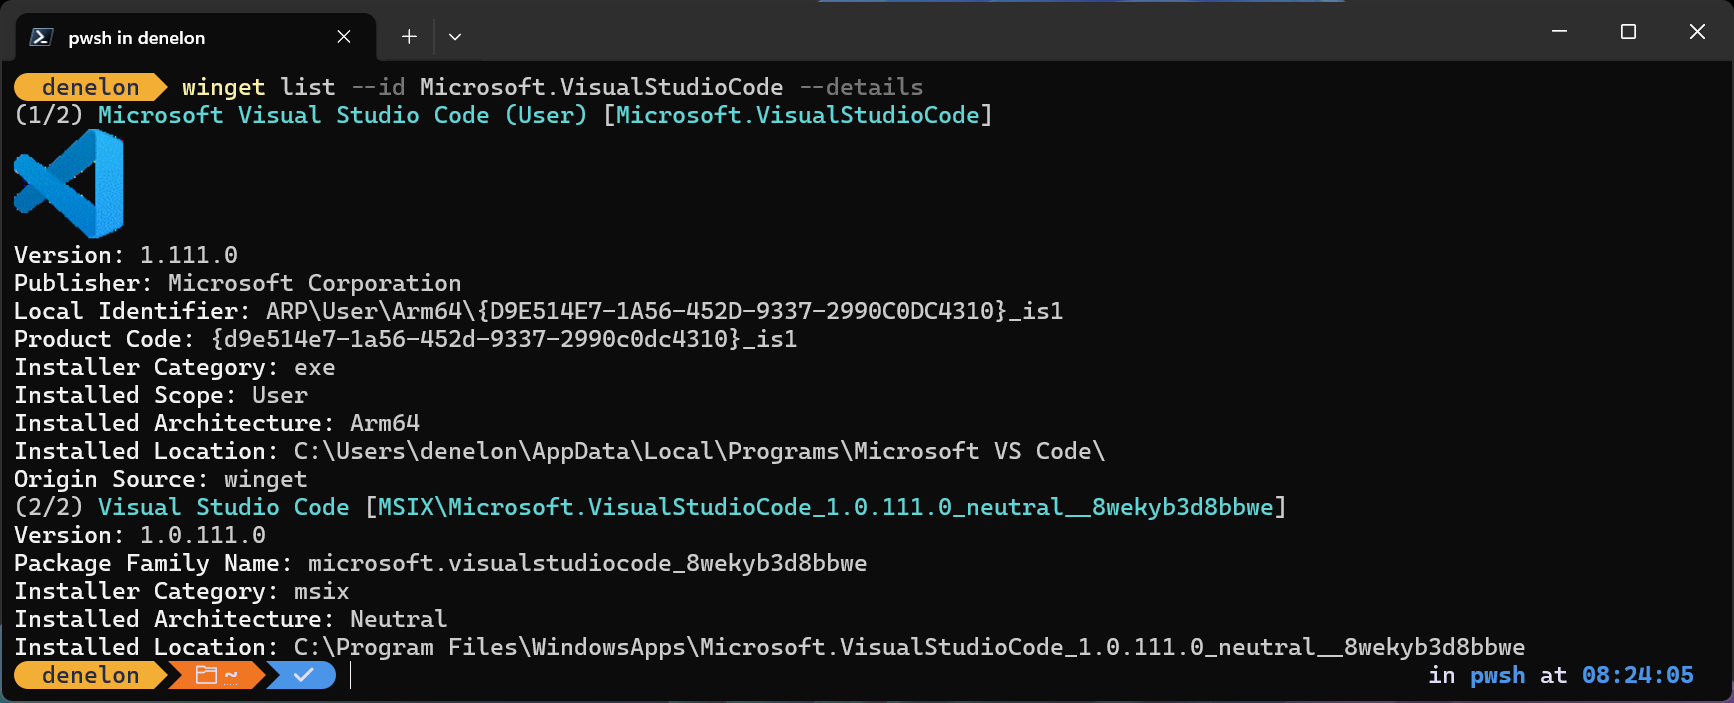This screenshot has height=703, width=1734.
Task: Click 'Installed Architecture: Neutral' line
Action: coord(231,619)
